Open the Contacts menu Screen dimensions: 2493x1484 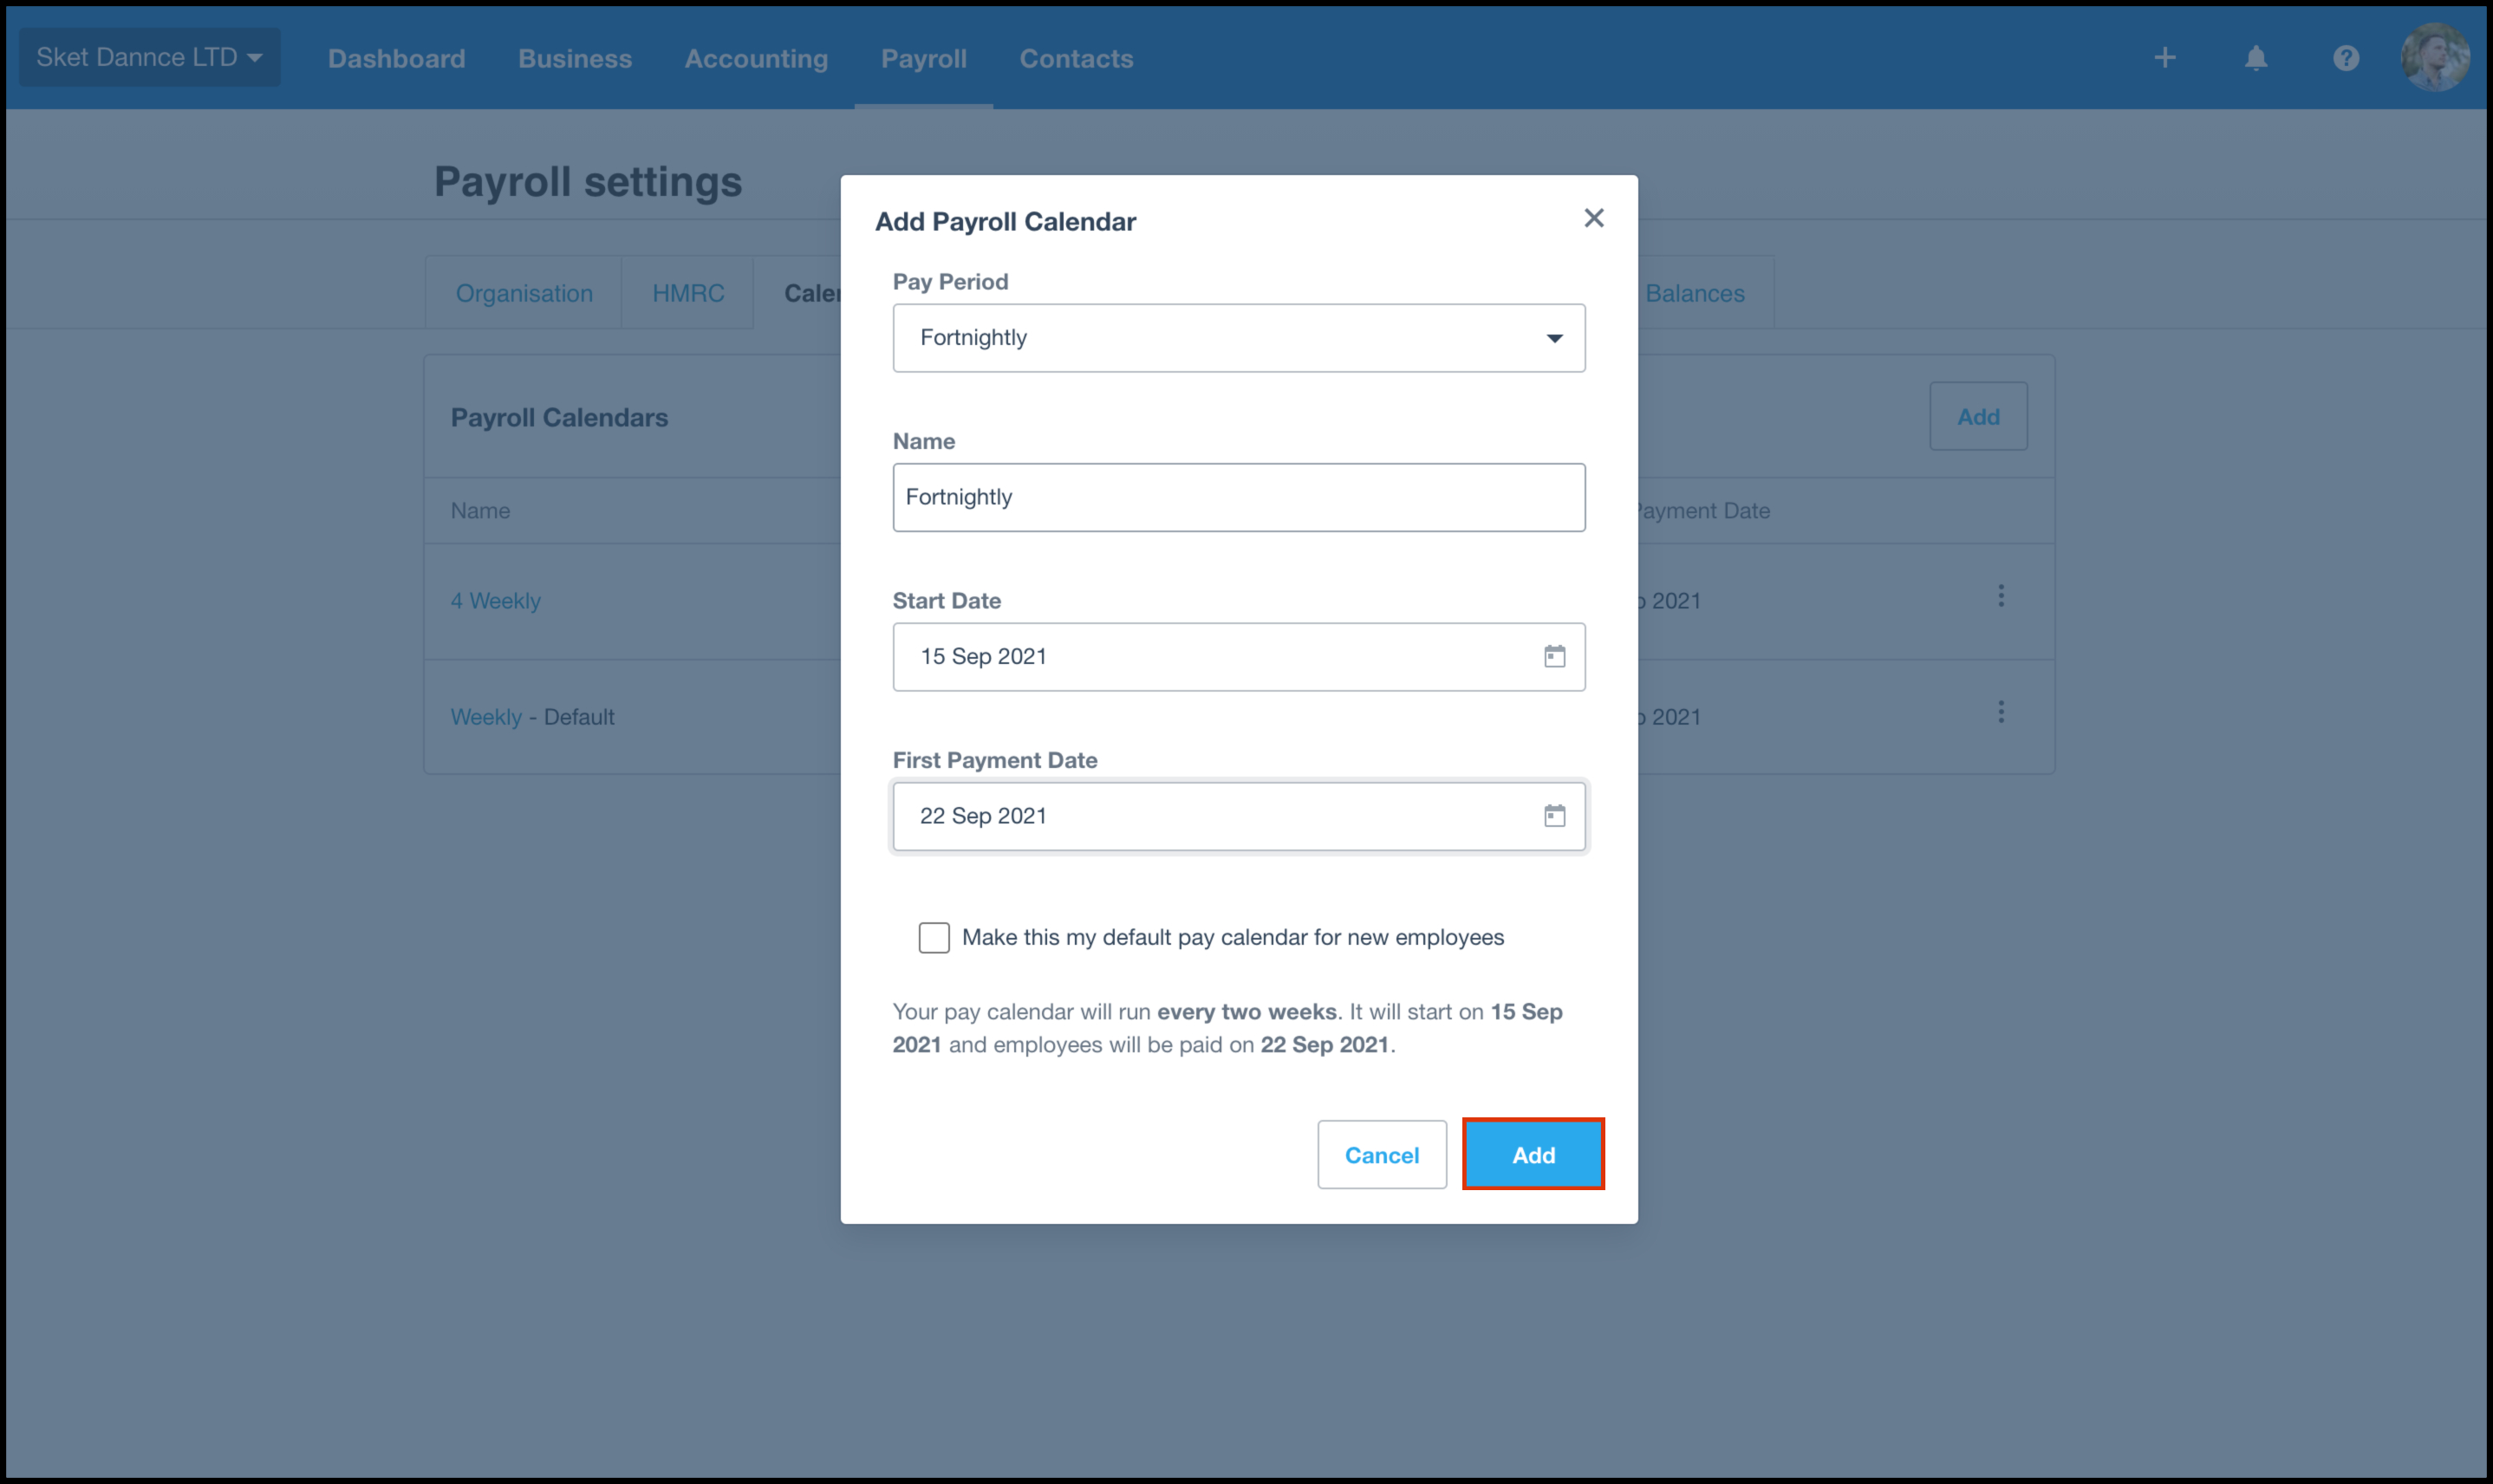pos(1076,59)
